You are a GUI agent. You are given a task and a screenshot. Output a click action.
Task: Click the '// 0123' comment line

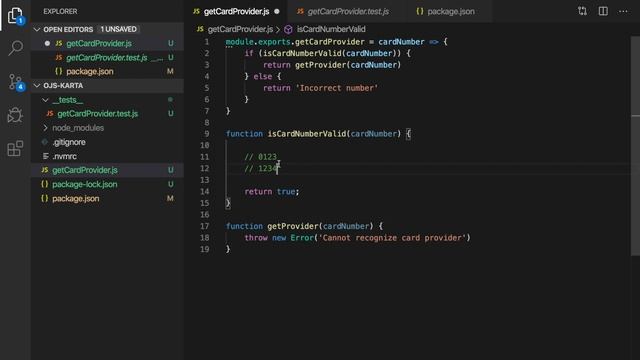pyautogui.click(x=260, y=157)
